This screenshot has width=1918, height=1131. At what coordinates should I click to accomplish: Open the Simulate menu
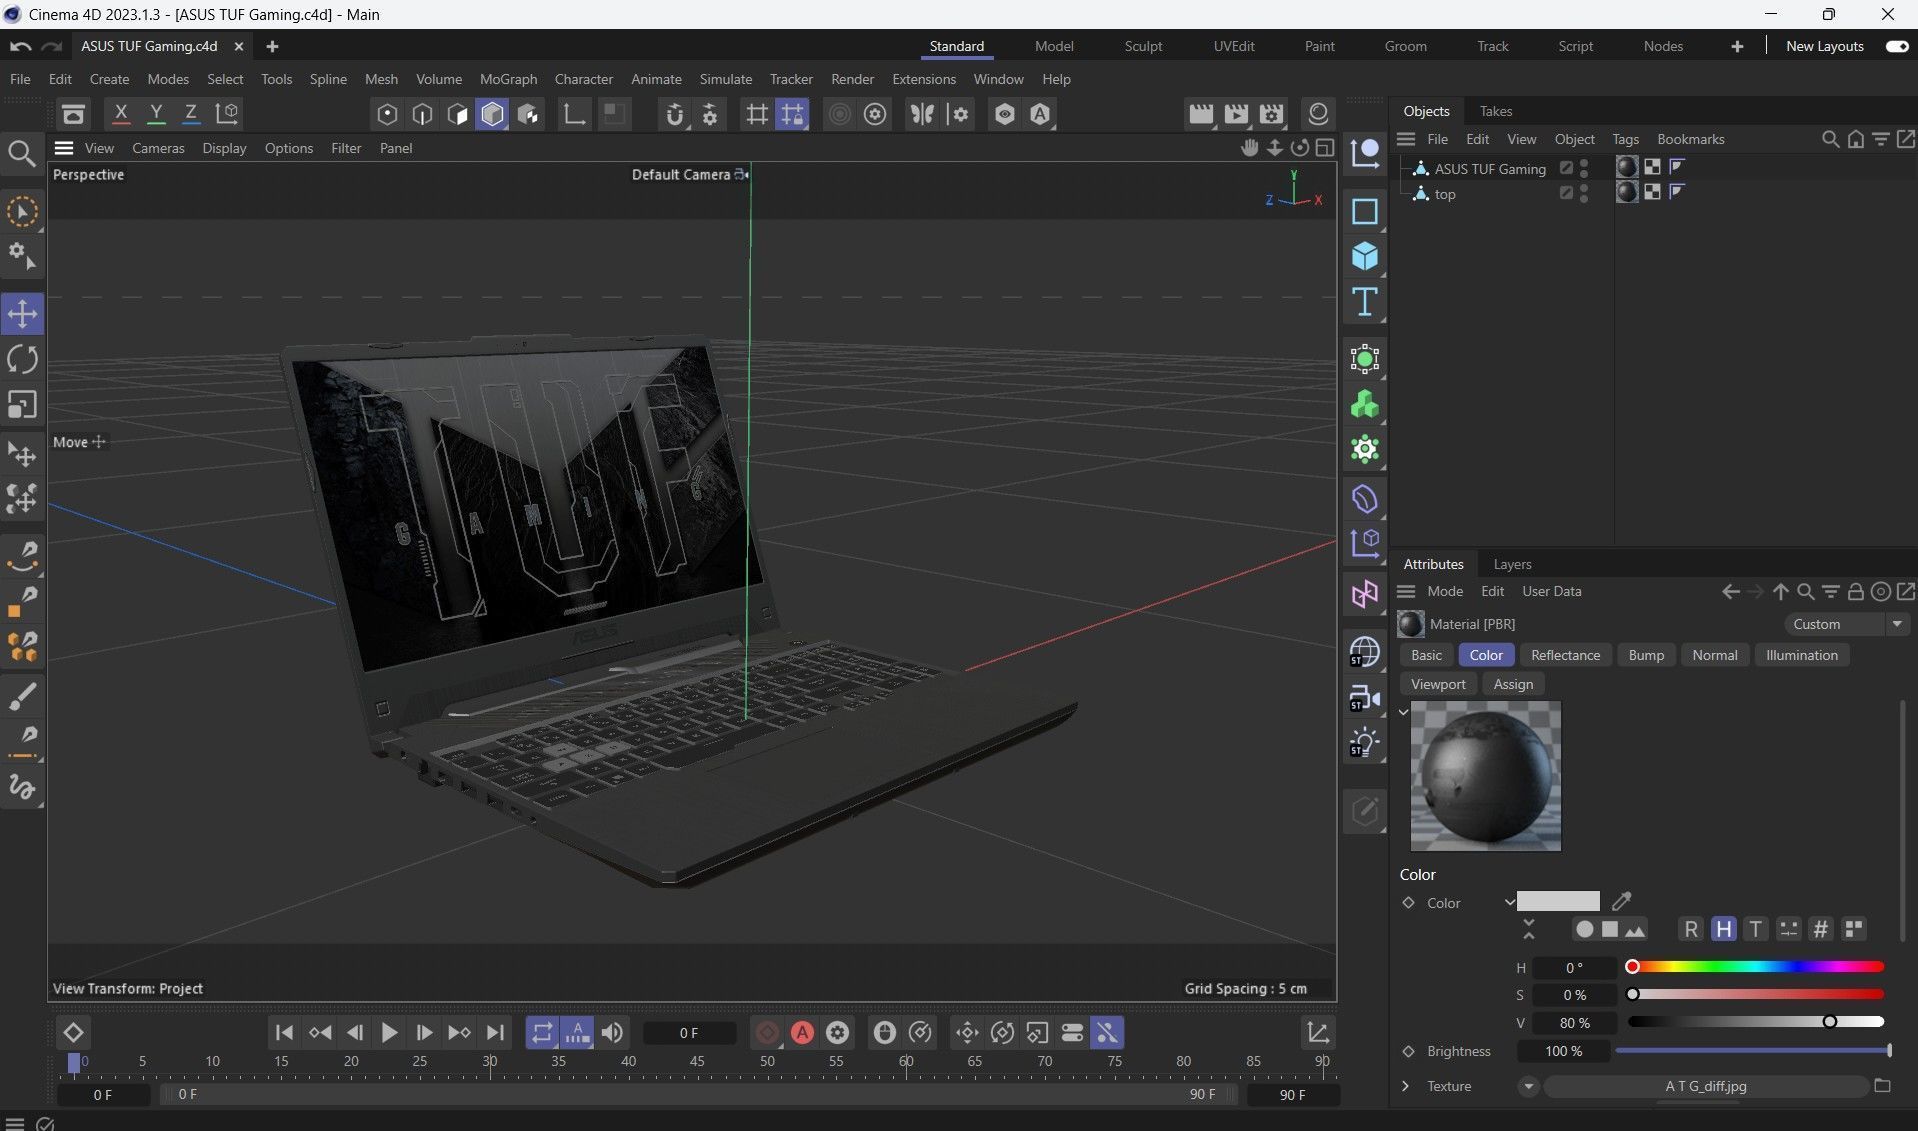point(725,79)
